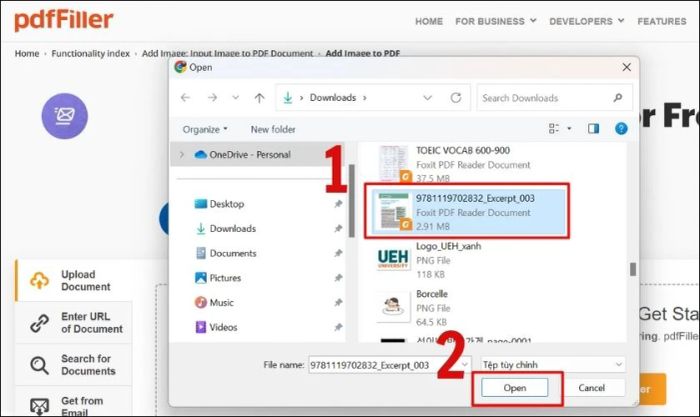Open the recent locations chevron

[x=236, y=97]
